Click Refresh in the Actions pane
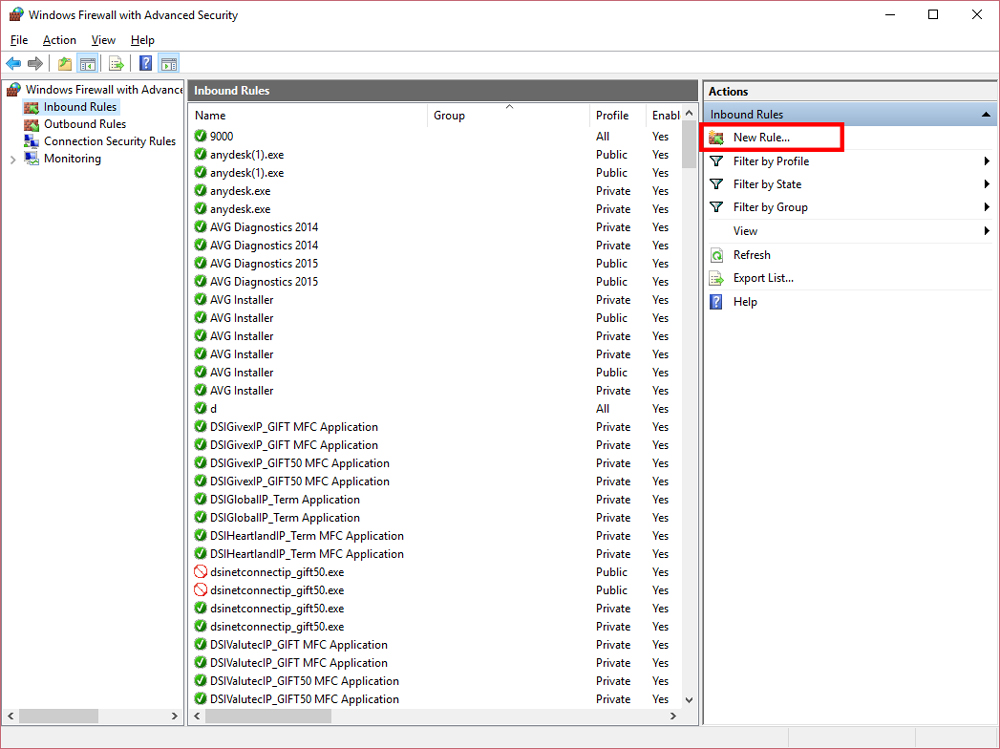The image size is (1000, 749). [752, 255]
